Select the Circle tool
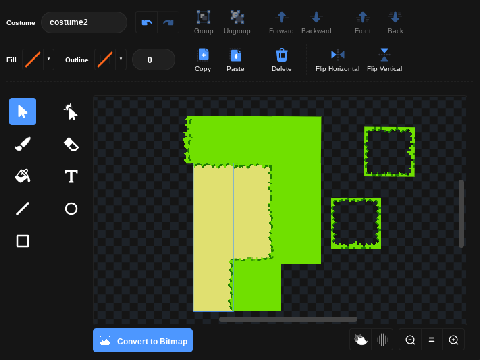Viewport: 480px width, 360px height. click(71, 209)
